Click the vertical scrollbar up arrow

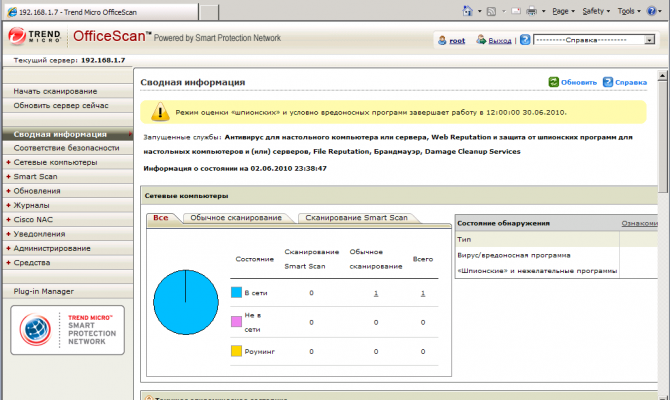pyautogui.click(x=662, y=76)
